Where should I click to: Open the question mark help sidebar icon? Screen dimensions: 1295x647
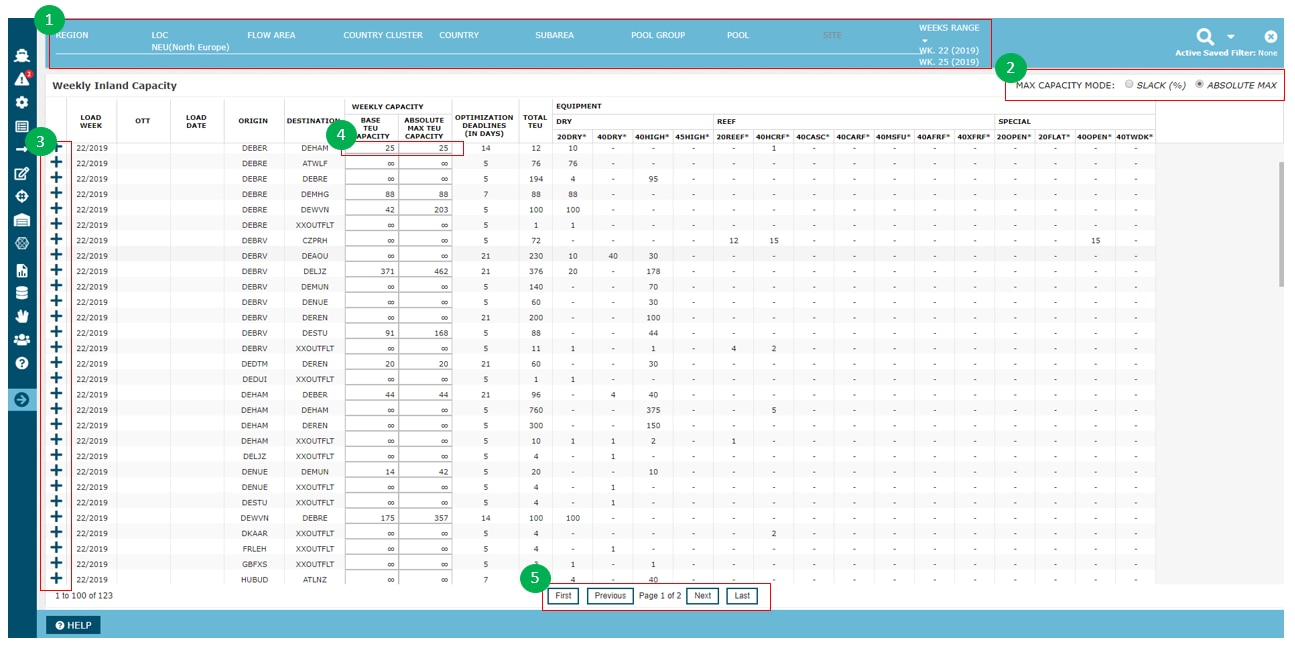point(21,363)
